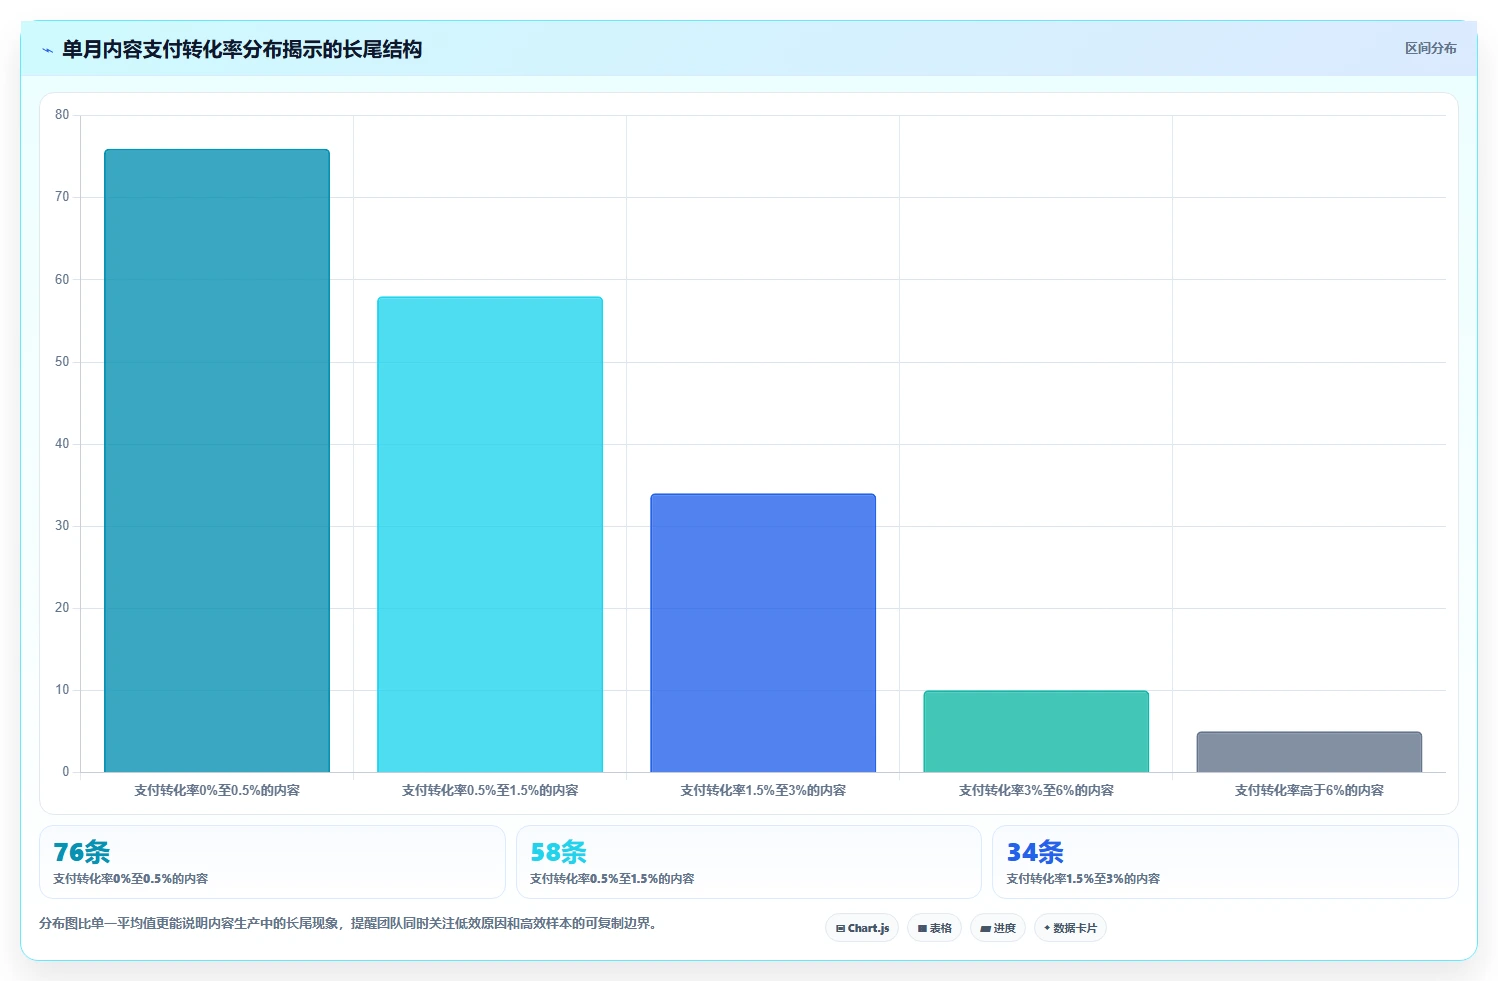Viewport: 1498px width, 981px height.
Task: Click the y-axis value 10
Action: 62,690
